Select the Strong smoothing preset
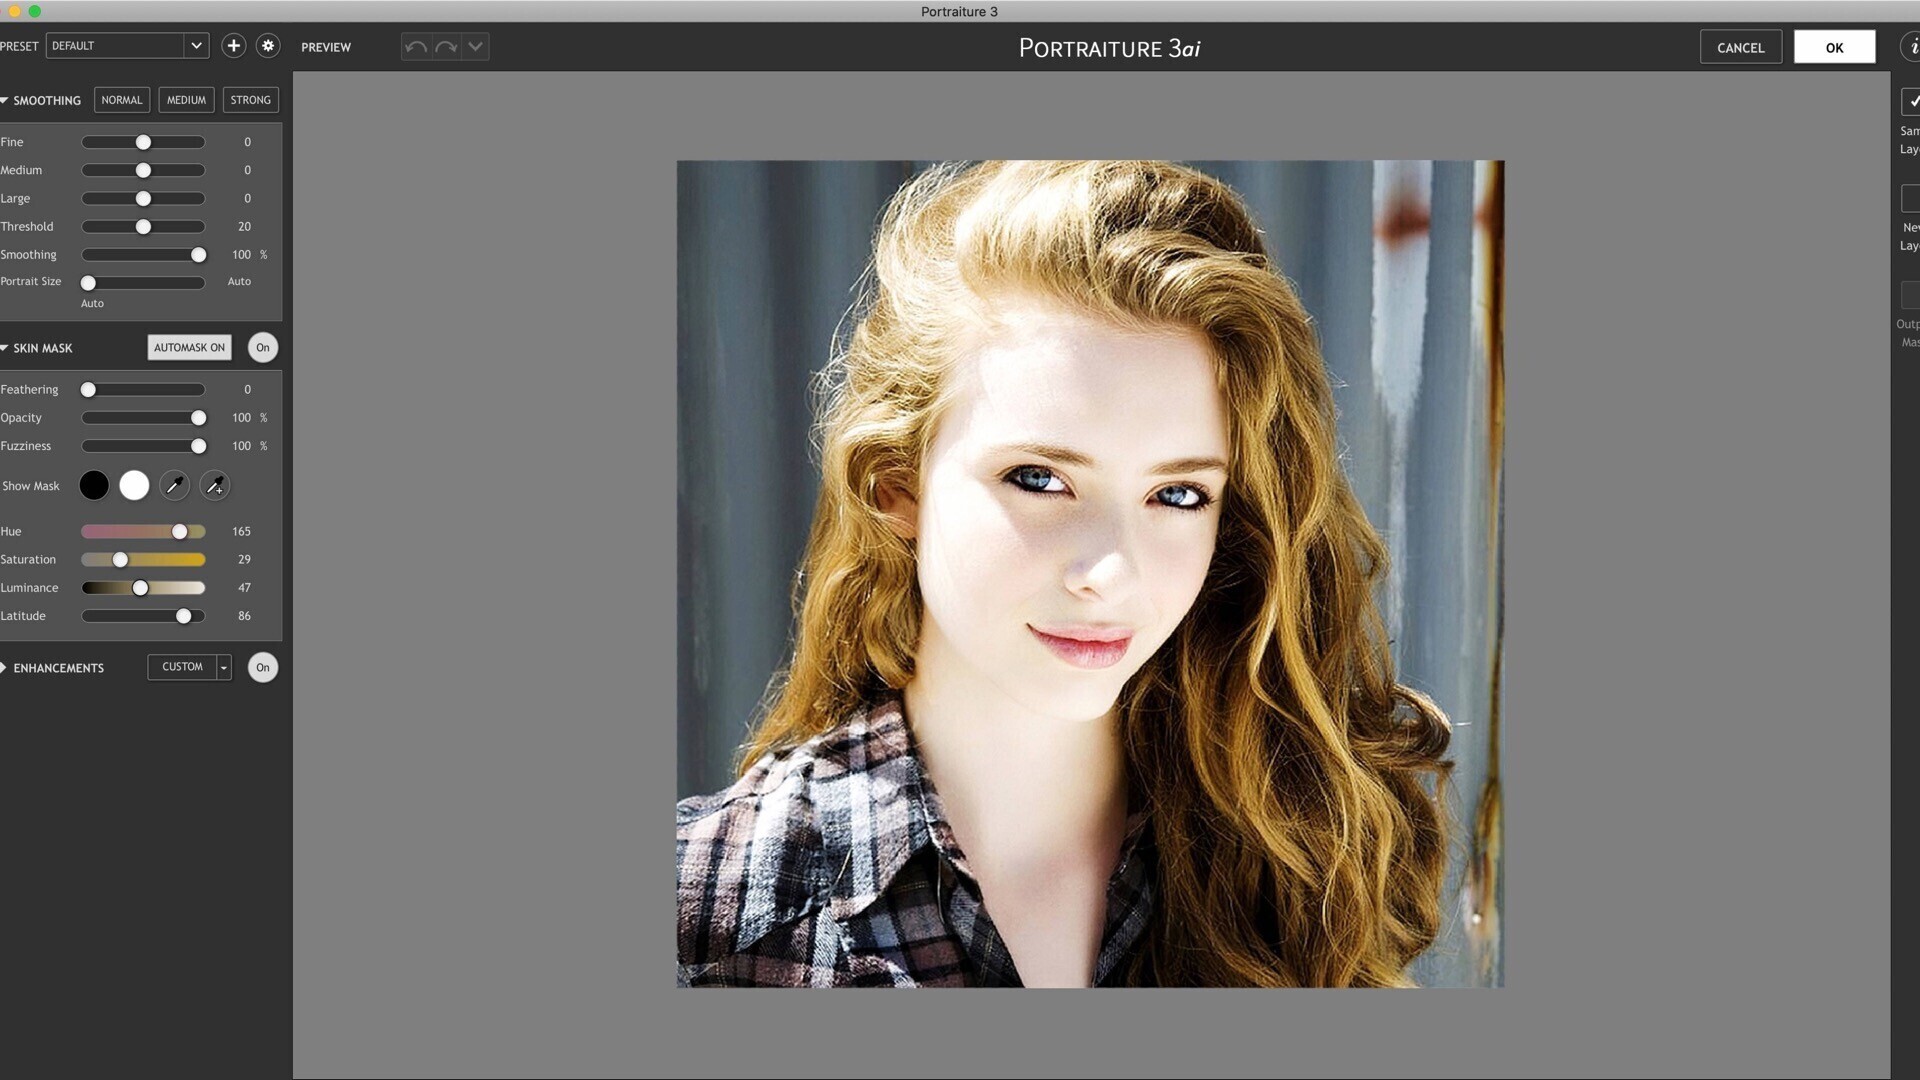The image size is (1920, 1080). pyautogui.click(x=250, y=100)
